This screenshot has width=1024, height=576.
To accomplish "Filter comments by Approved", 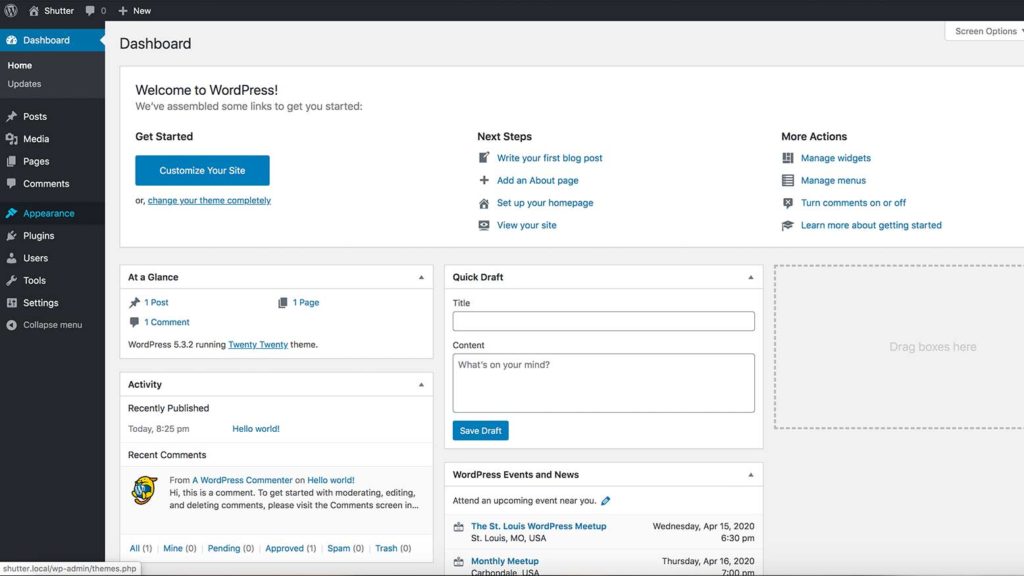I will coord(284,548).
